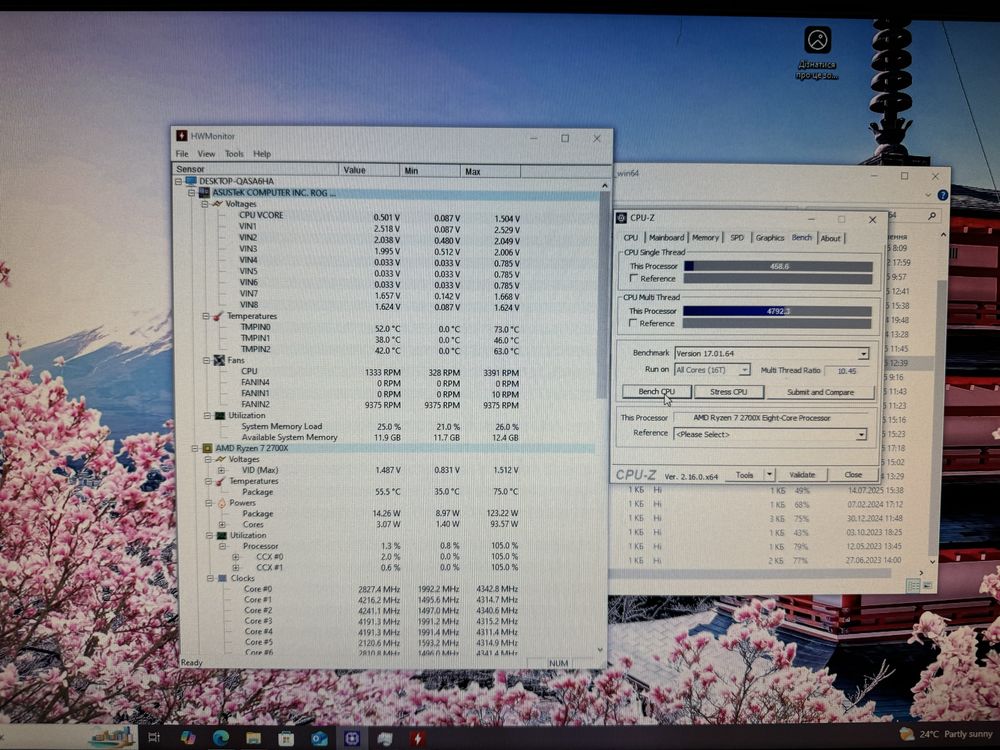The width and height of the screenshot is (1000, 750).
Task: Click the desktop computer icon next to DESKTOP-QASA6HA
Action: coord(191,181)
